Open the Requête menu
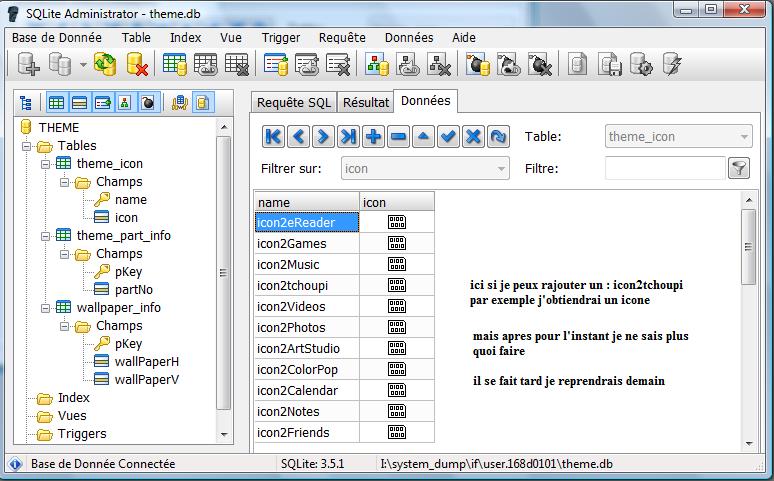This screenshot has height=481, width=774. pyautogui.click(x=342, y=37)
